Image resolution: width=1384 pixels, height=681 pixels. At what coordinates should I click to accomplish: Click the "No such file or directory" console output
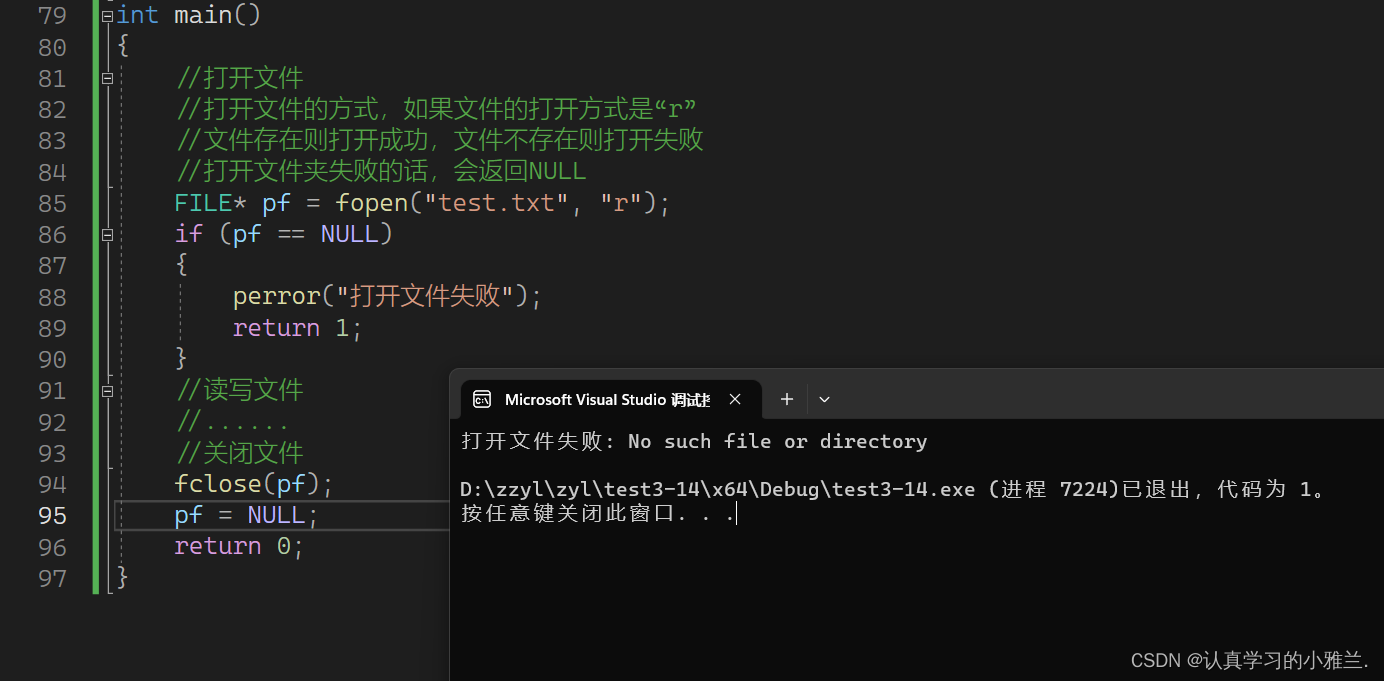777,441
